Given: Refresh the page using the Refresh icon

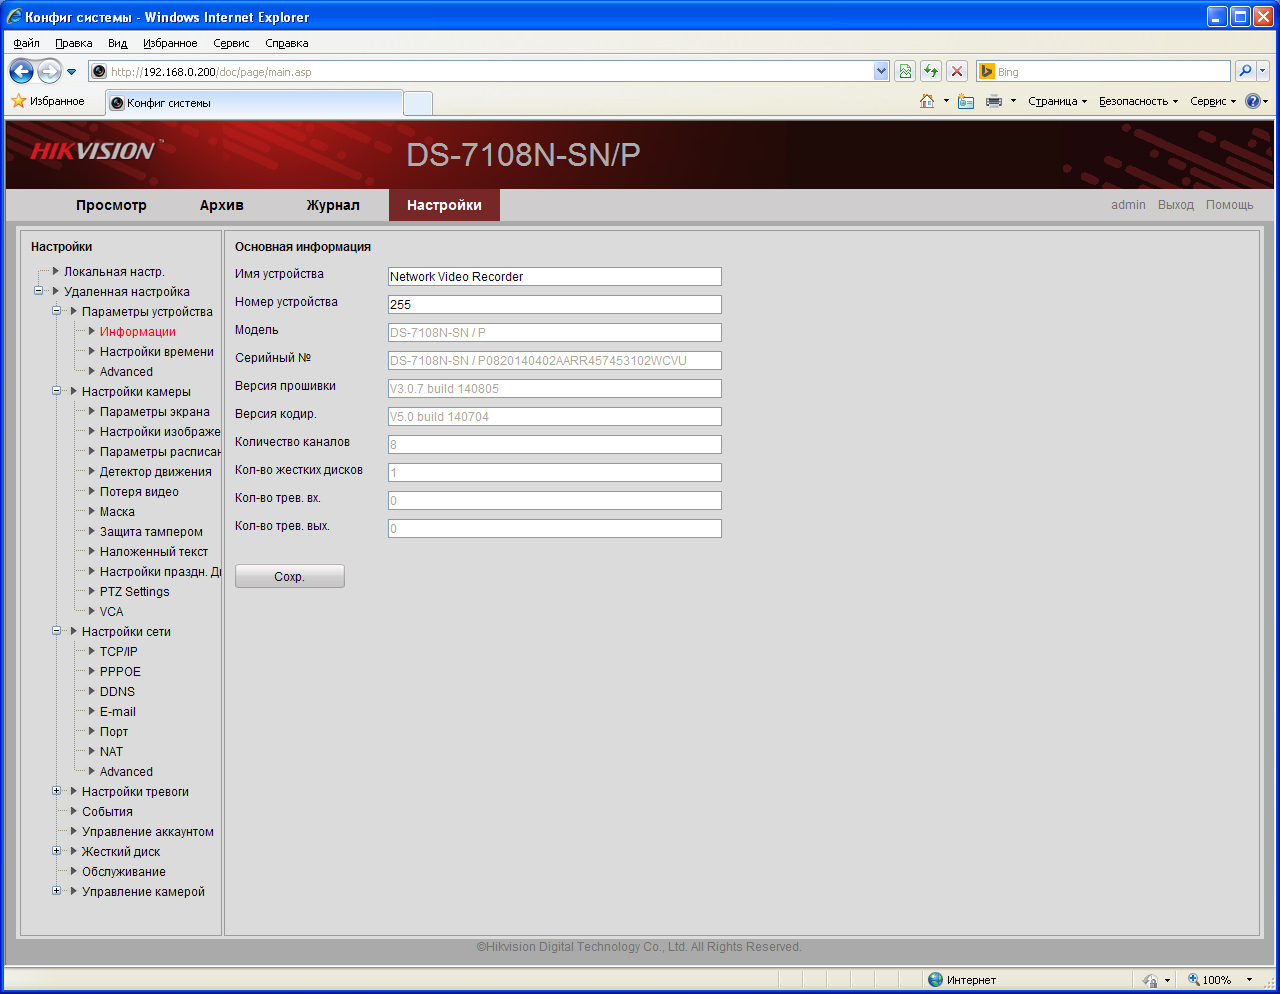Looking at the screenshot, I should click(931, 71).
